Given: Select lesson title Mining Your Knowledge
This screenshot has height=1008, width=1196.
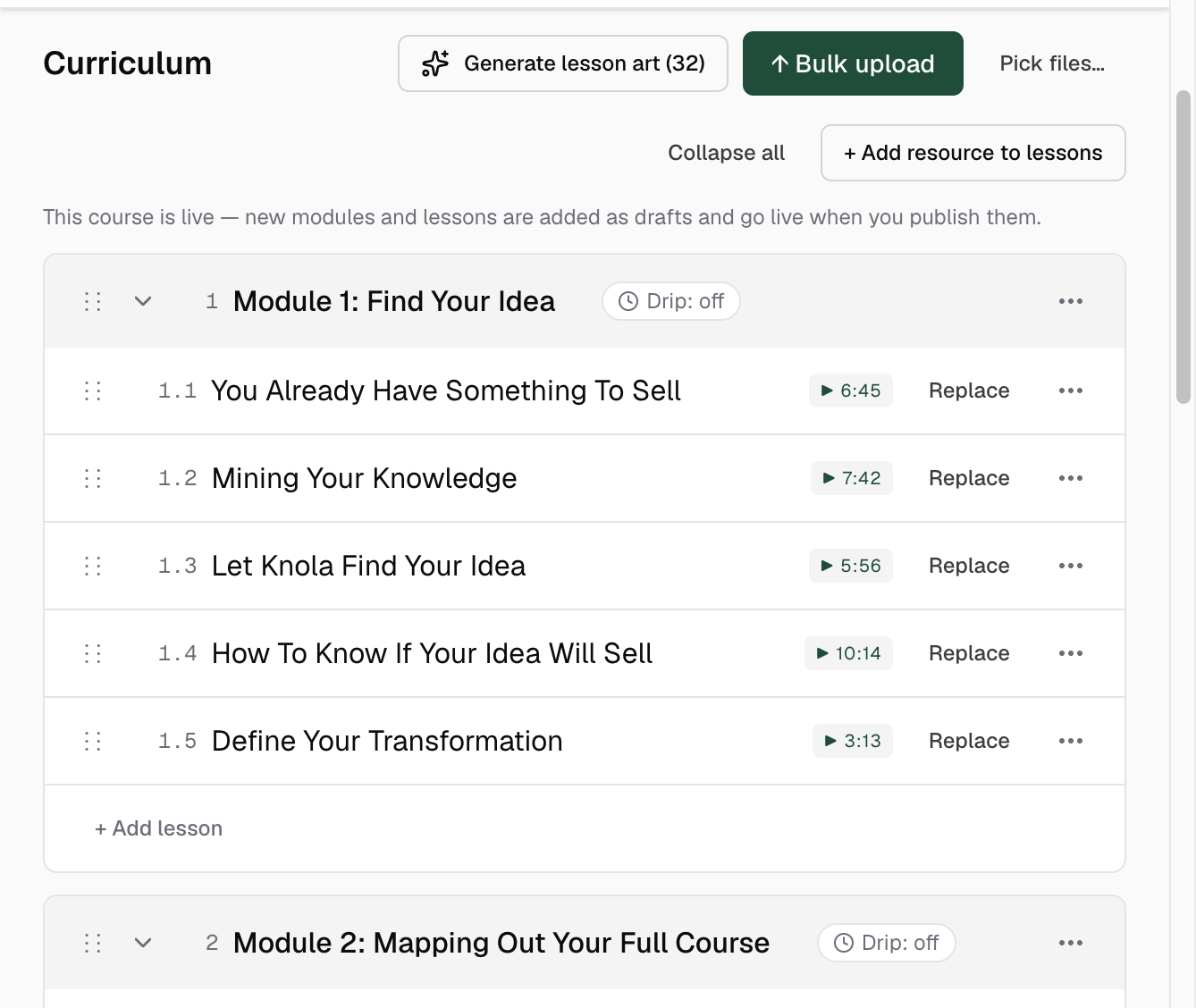Looking at the screenshot, I should (364, 478).
